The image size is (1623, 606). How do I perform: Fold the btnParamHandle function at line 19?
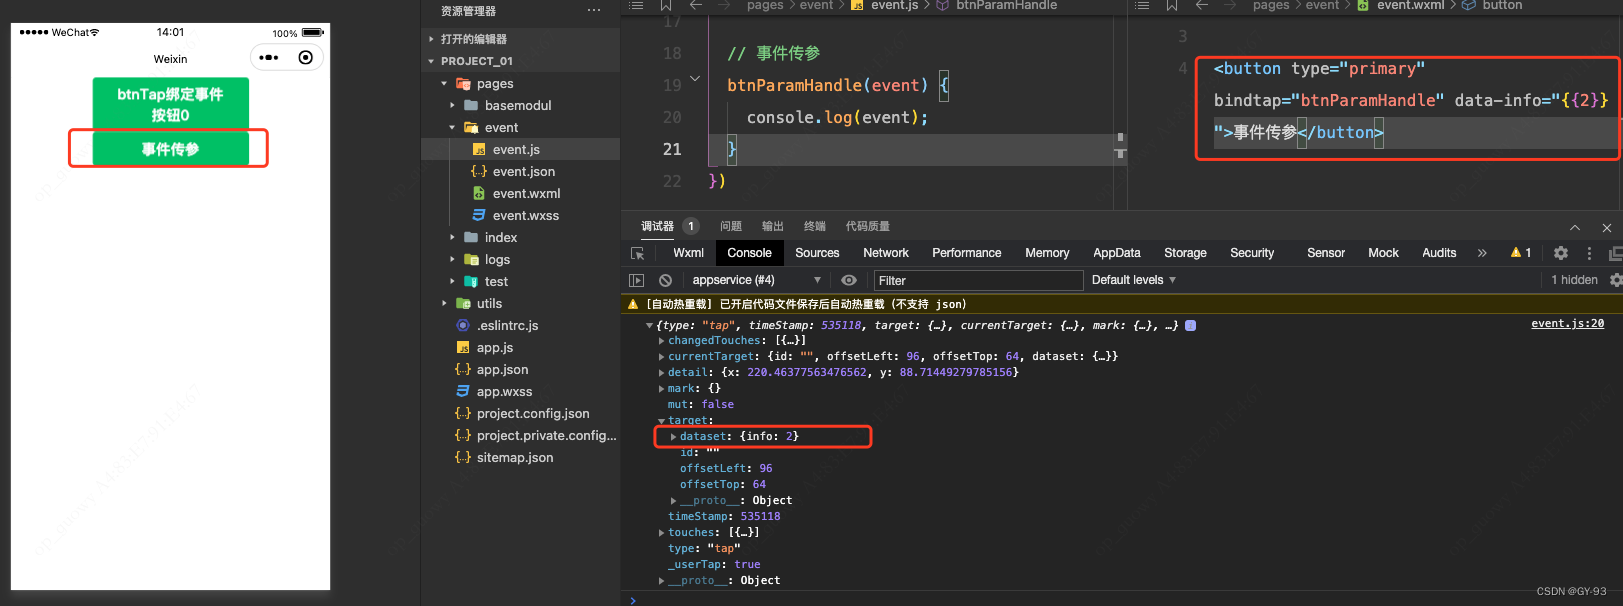coord(695,78)
